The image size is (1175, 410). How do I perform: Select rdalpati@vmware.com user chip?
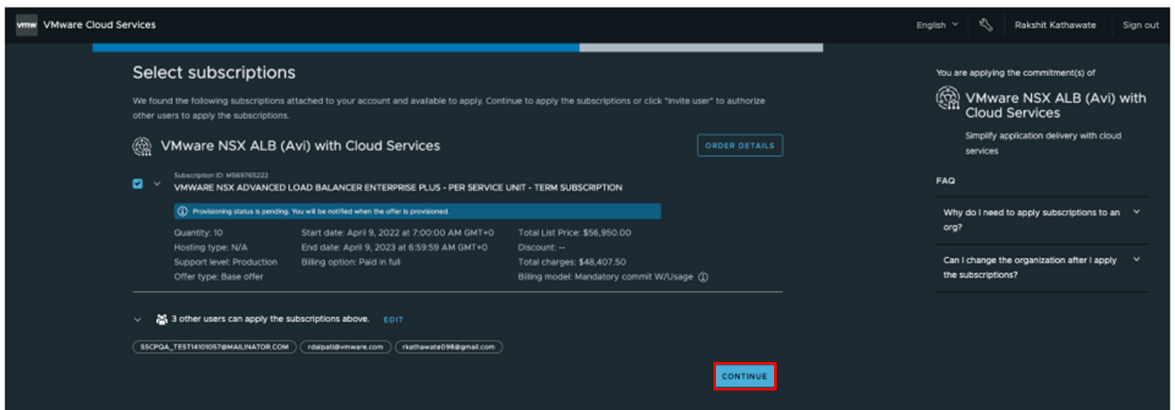coord(345,347)
